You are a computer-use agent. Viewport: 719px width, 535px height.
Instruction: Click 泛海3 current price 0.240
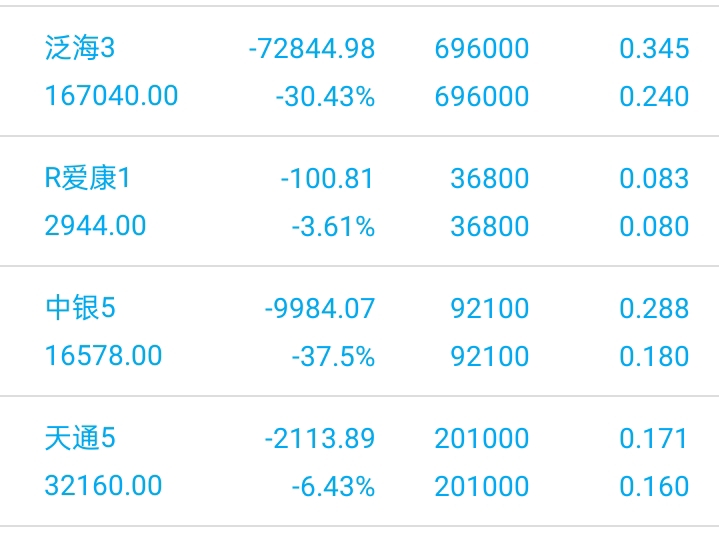(654, 96)
